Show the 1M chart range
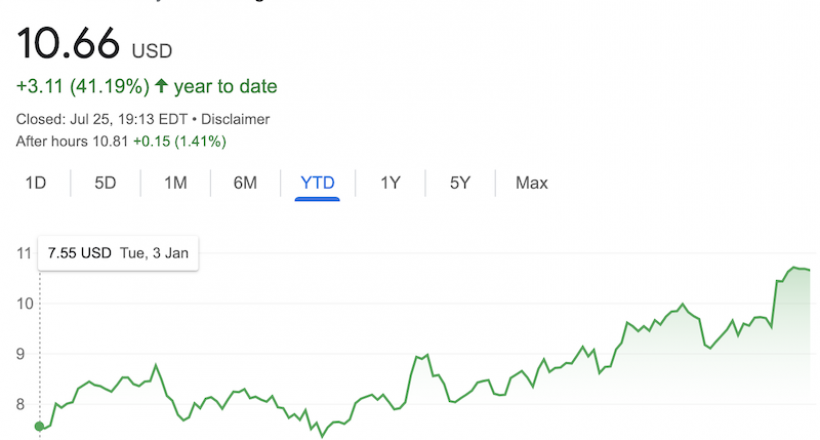820x440 pixels. (x=175, y=183)
